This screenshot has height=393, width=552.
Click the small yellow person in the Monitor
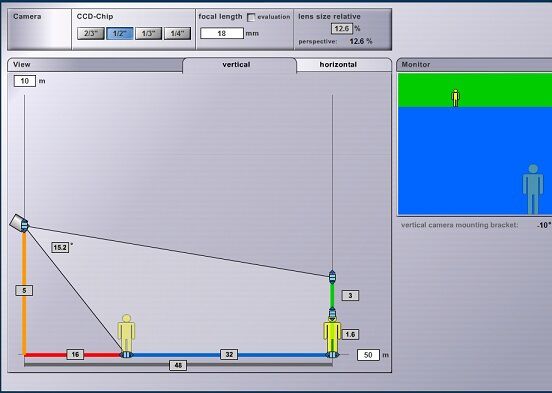[456, 98]
